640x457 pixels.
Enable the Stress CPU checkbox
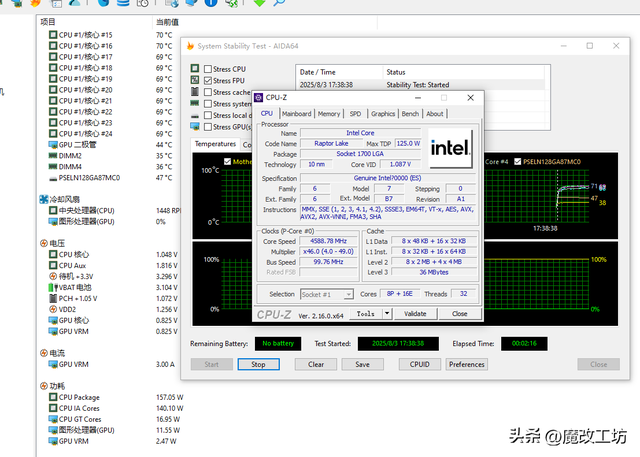208,69
